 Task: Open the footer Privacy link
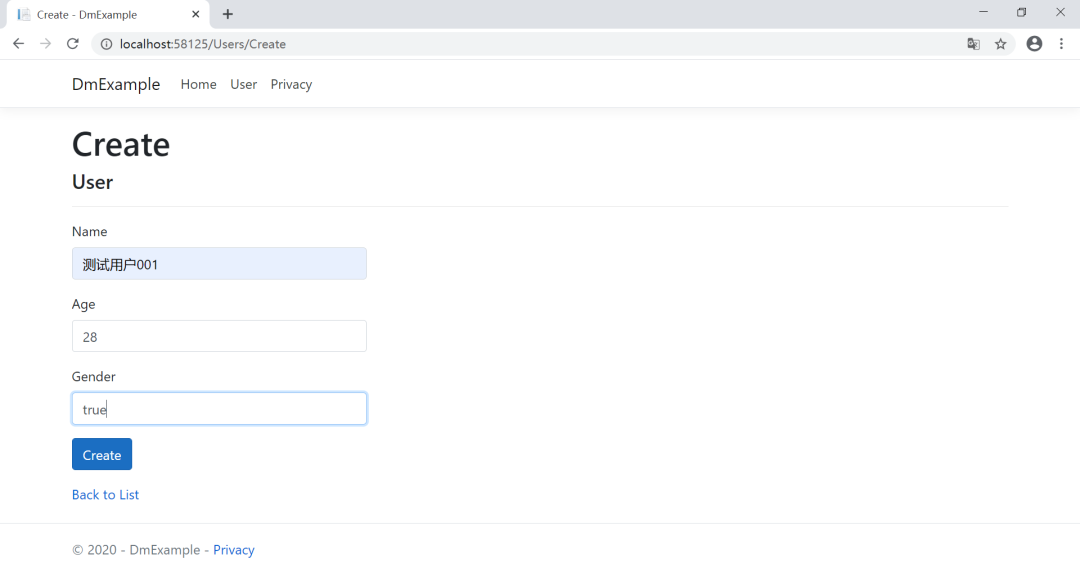point(233,550)
